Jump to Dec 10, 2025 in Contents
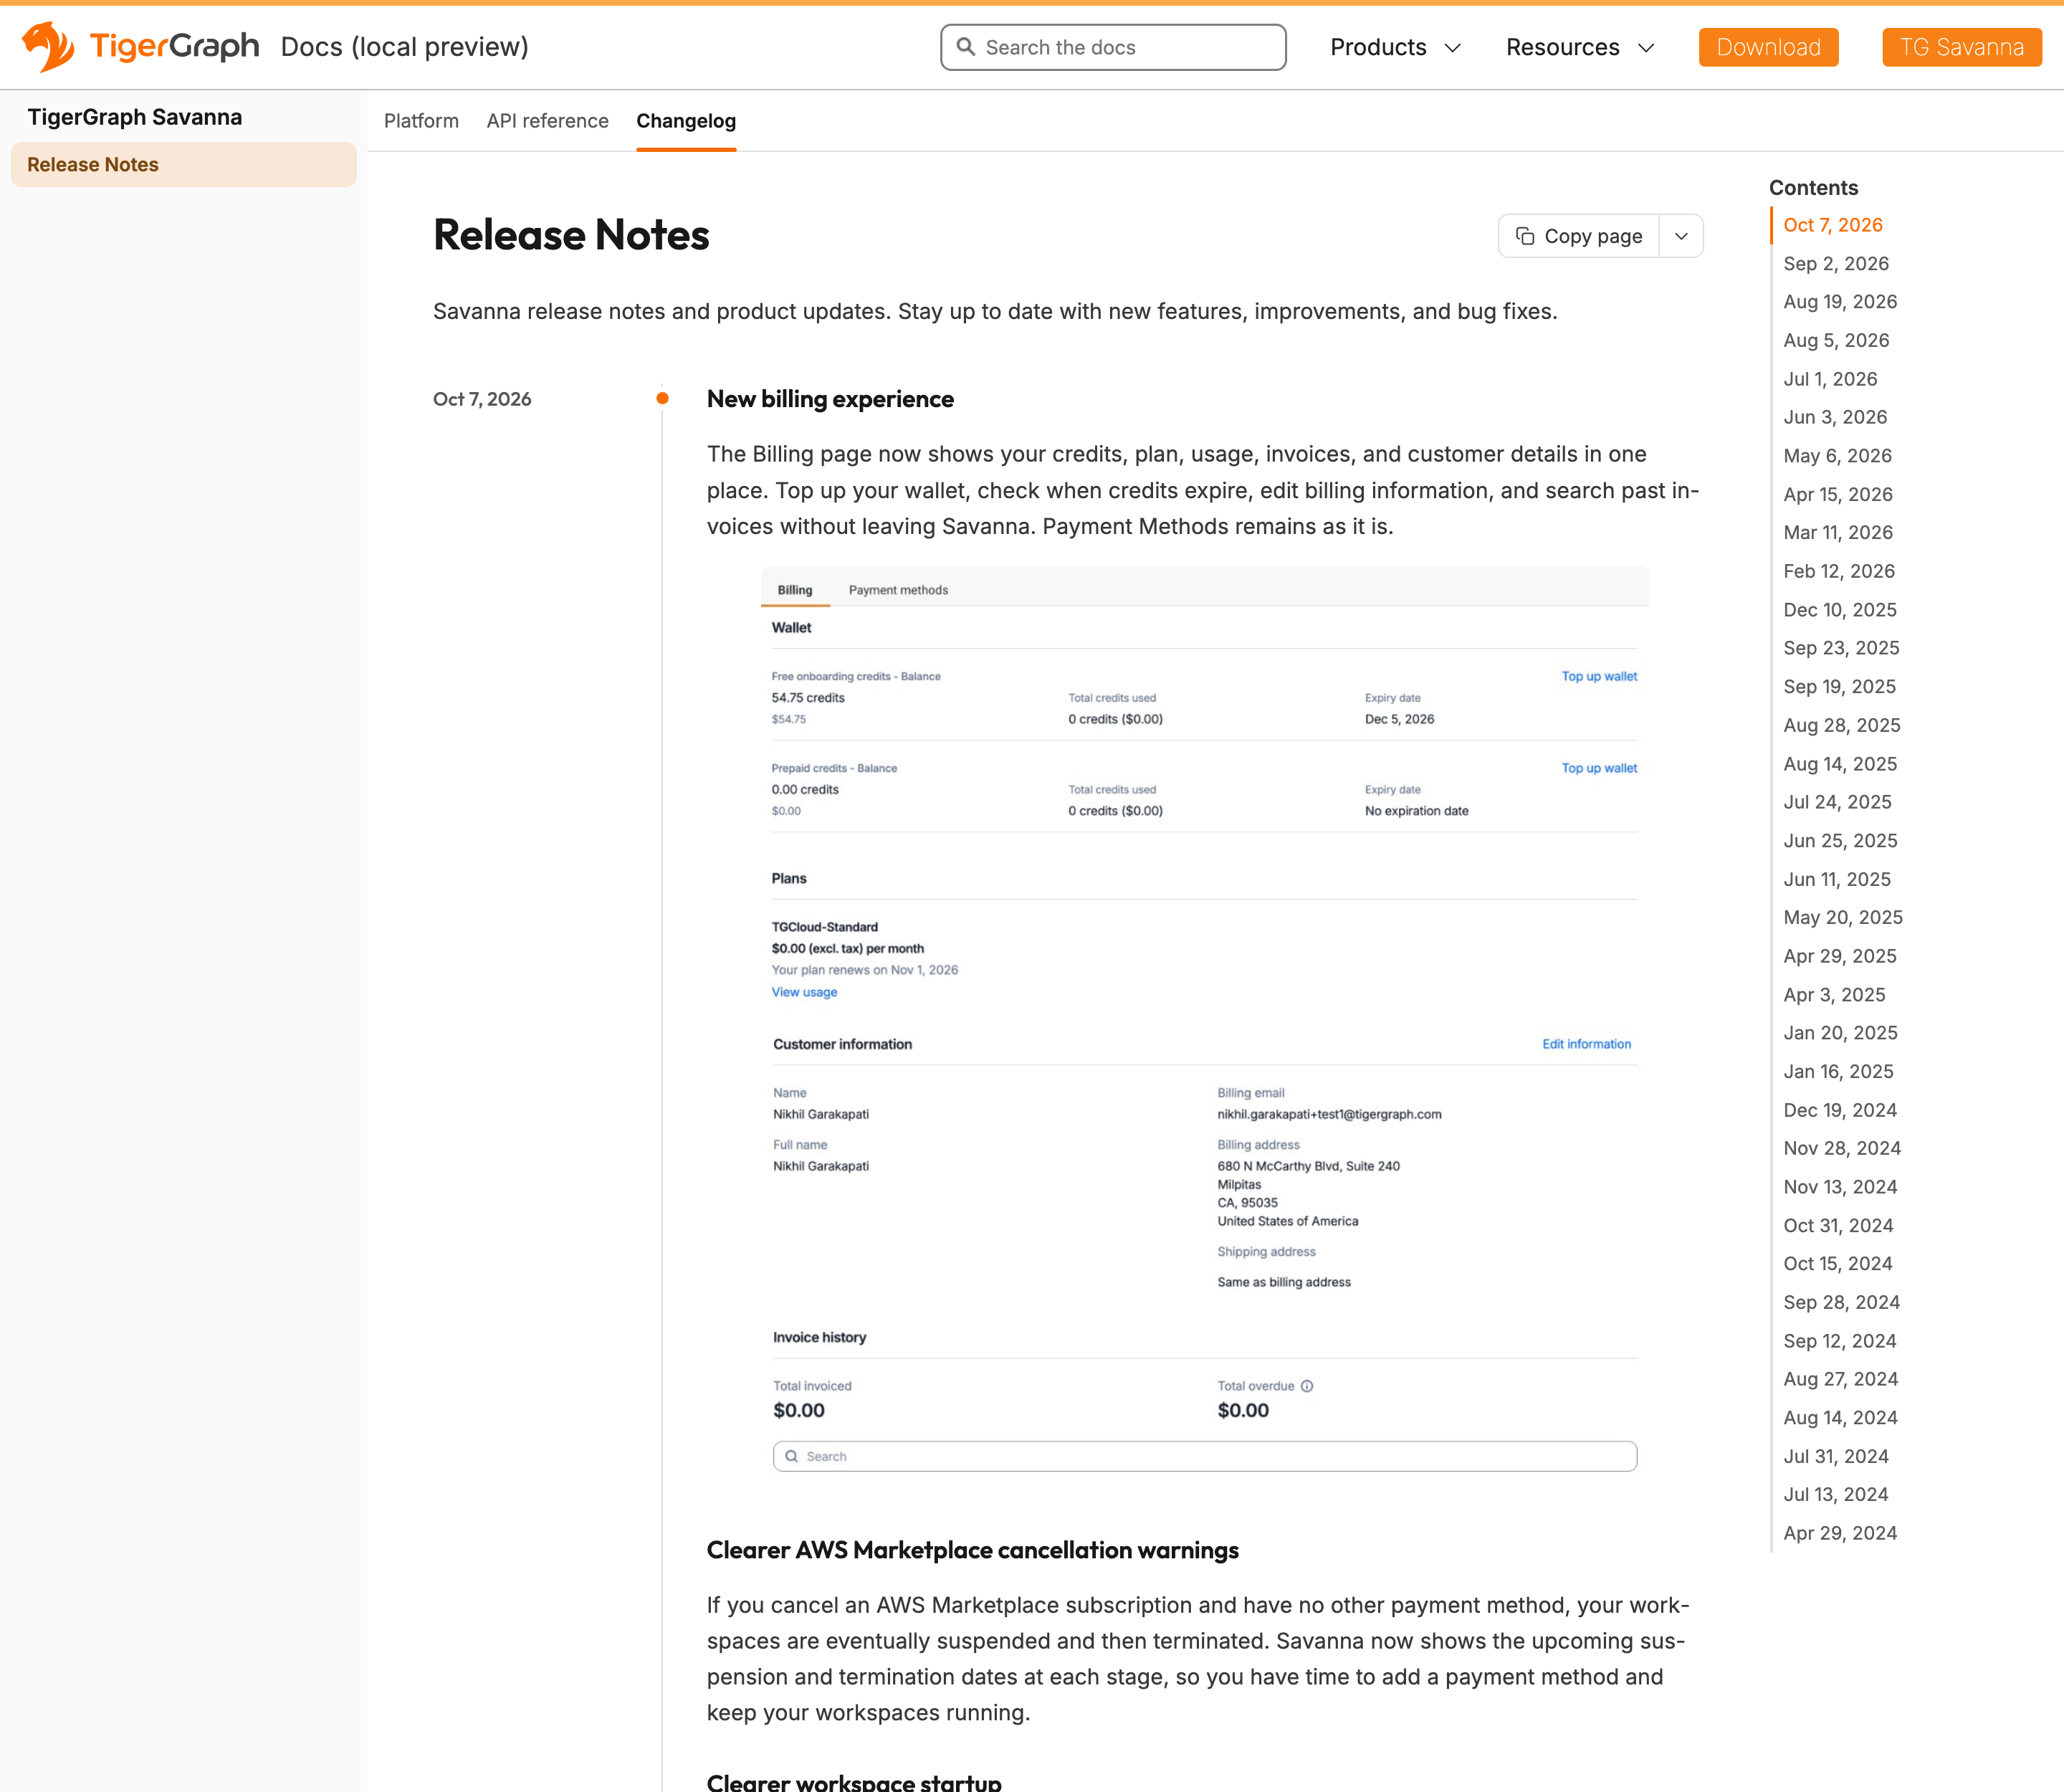This screenshot has height=1792, width=2064. 1840,610
